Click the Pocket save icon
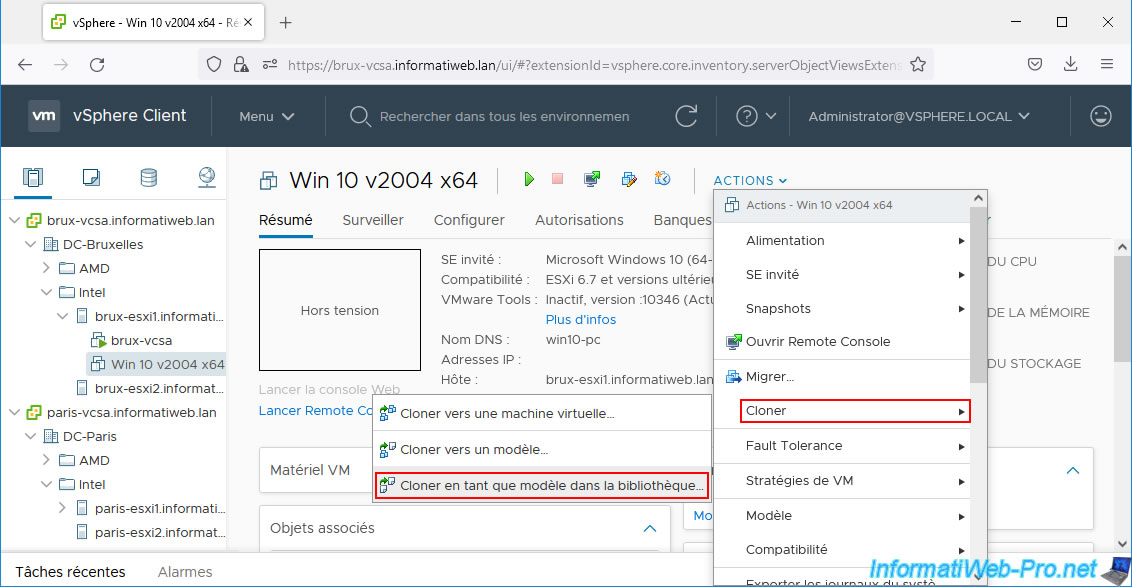The width and height of the screenshot is (1132, 587). (1035, 64)
